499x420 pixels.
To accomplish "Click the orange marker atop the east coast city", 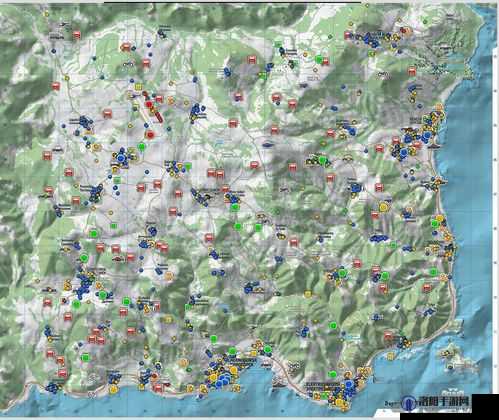I will click(x=439, y=108).
